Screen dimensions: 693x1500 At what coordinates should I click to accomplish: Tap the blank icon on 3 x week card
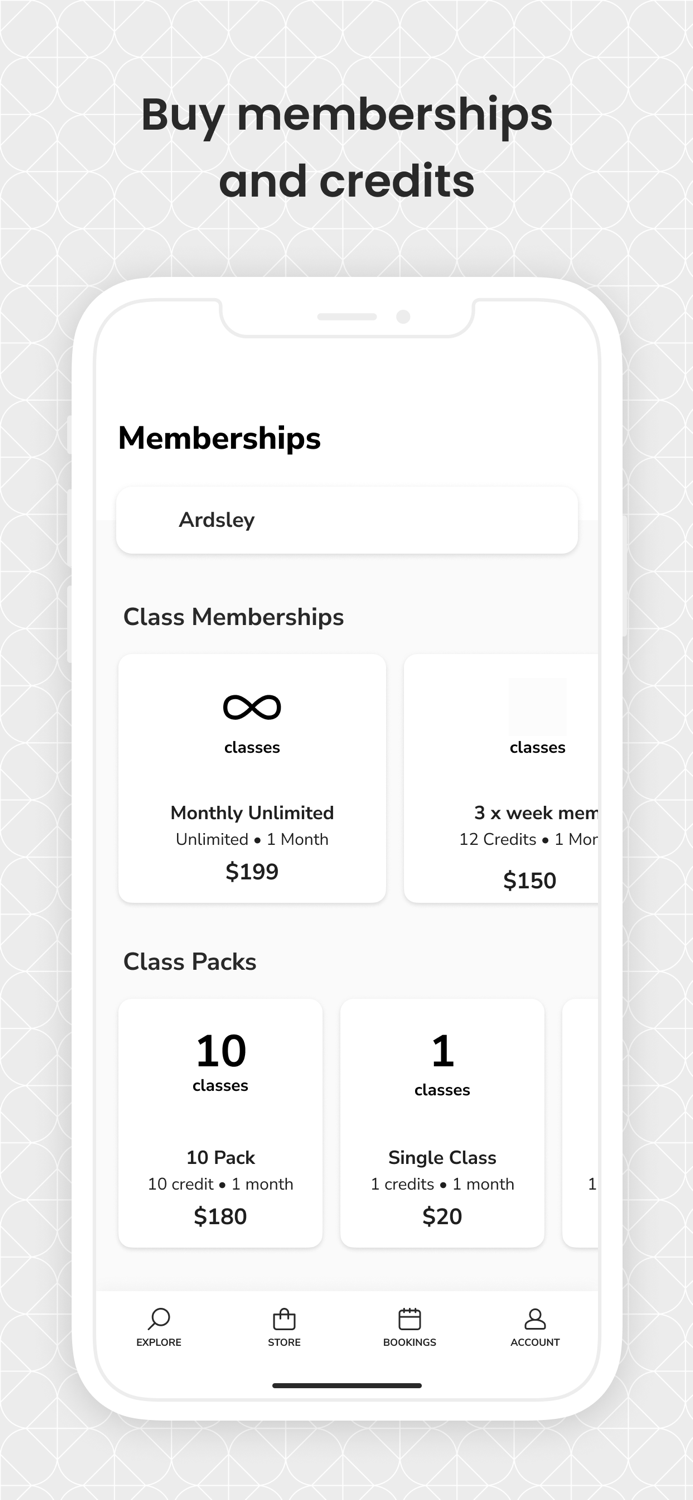click(537, 707)
